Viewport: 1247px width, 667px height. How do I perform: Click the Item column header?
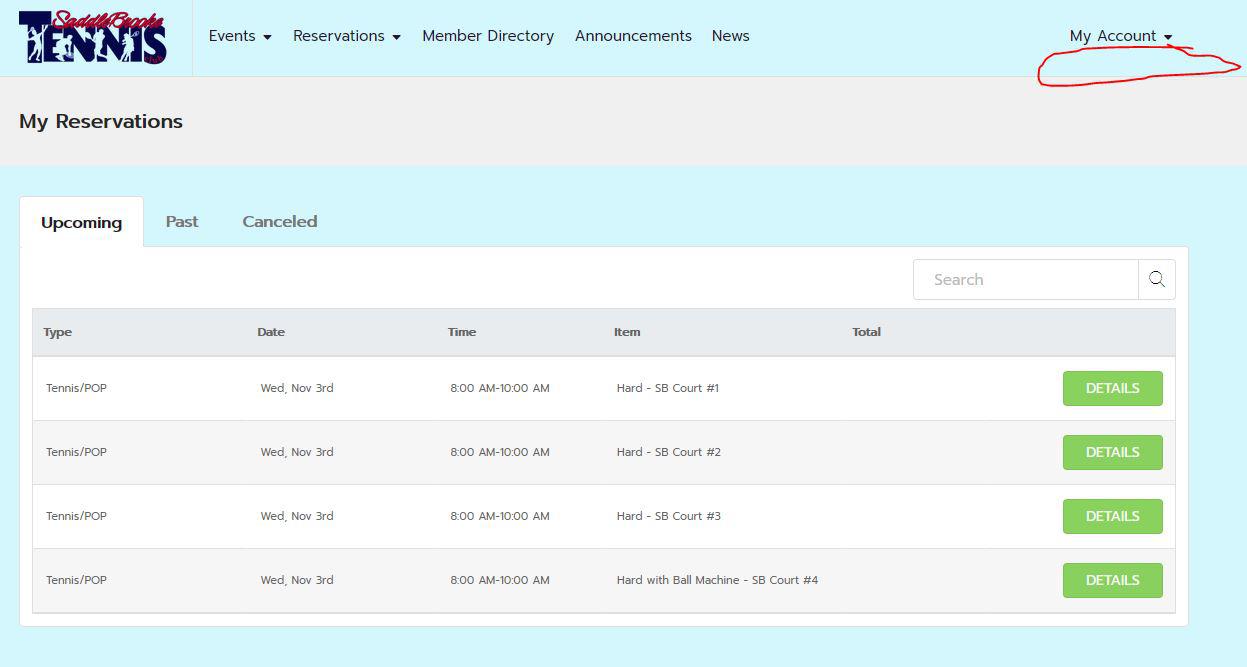coord(627,332)
